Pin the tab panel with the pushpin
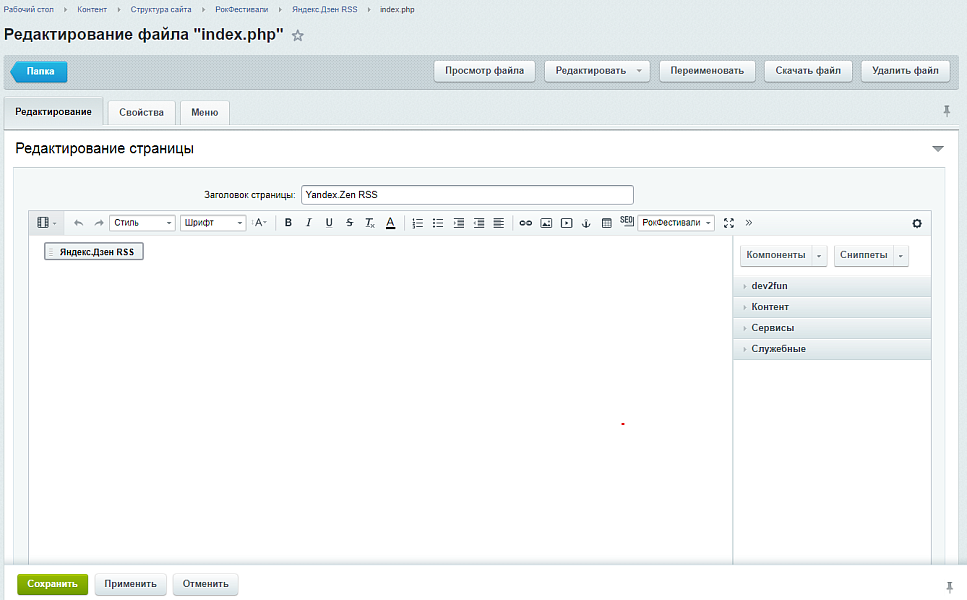This screenshot has width=967, height=600. pos(947,111)
